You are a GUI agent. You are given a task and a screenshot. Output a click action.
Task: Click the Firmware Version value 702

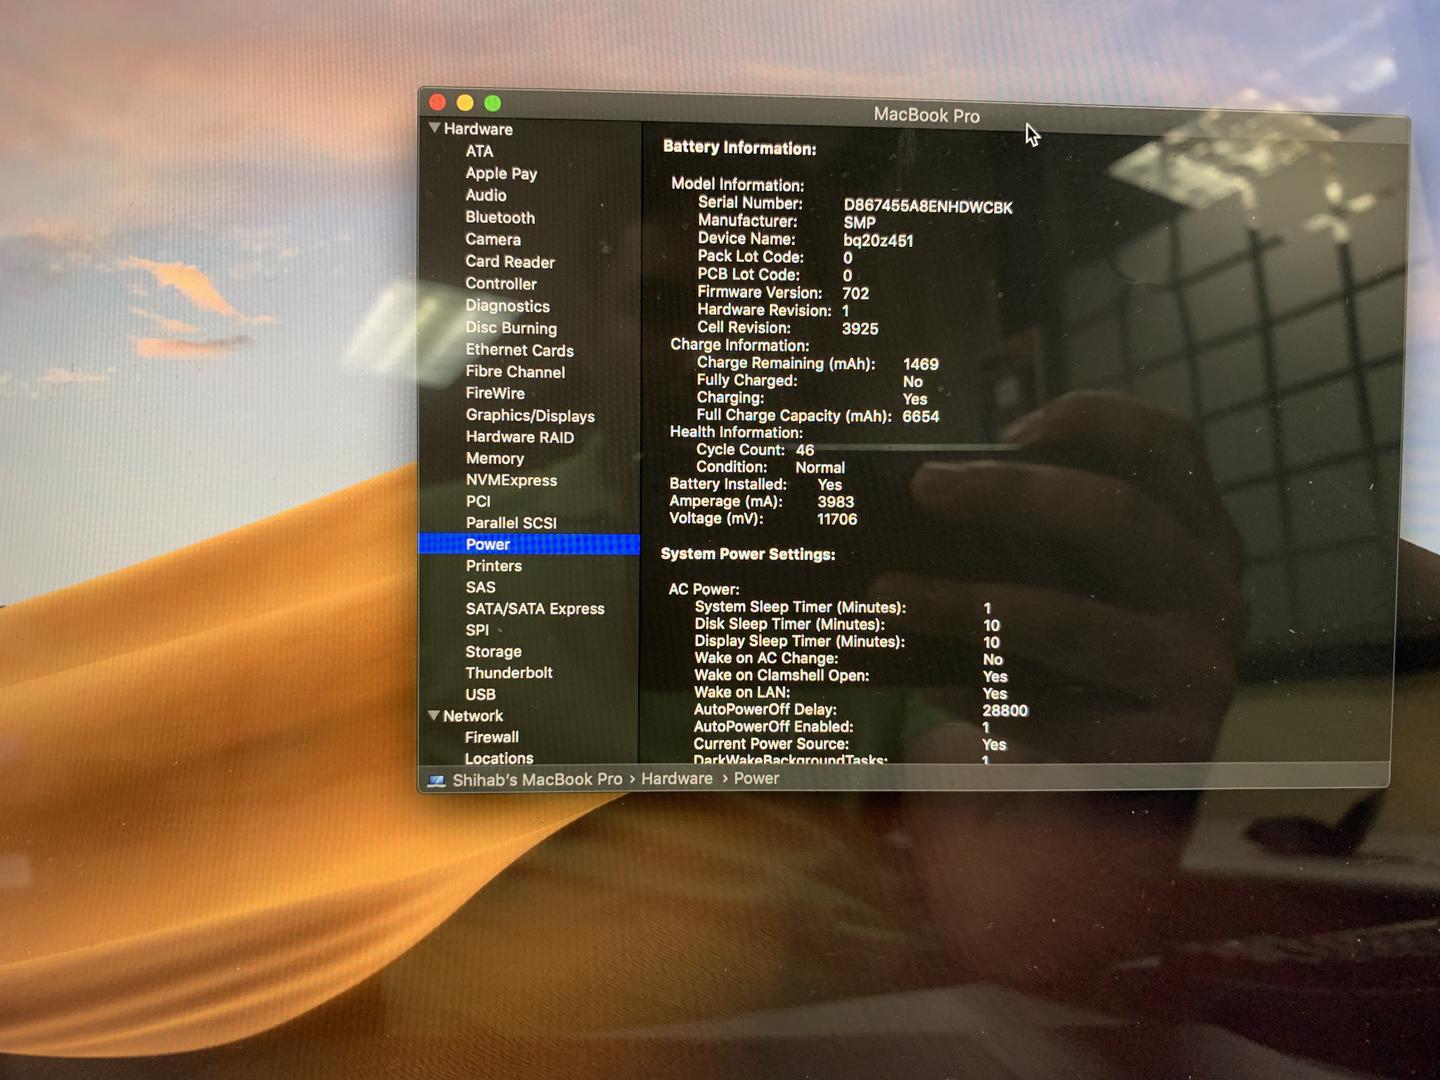tap(856, 293)
